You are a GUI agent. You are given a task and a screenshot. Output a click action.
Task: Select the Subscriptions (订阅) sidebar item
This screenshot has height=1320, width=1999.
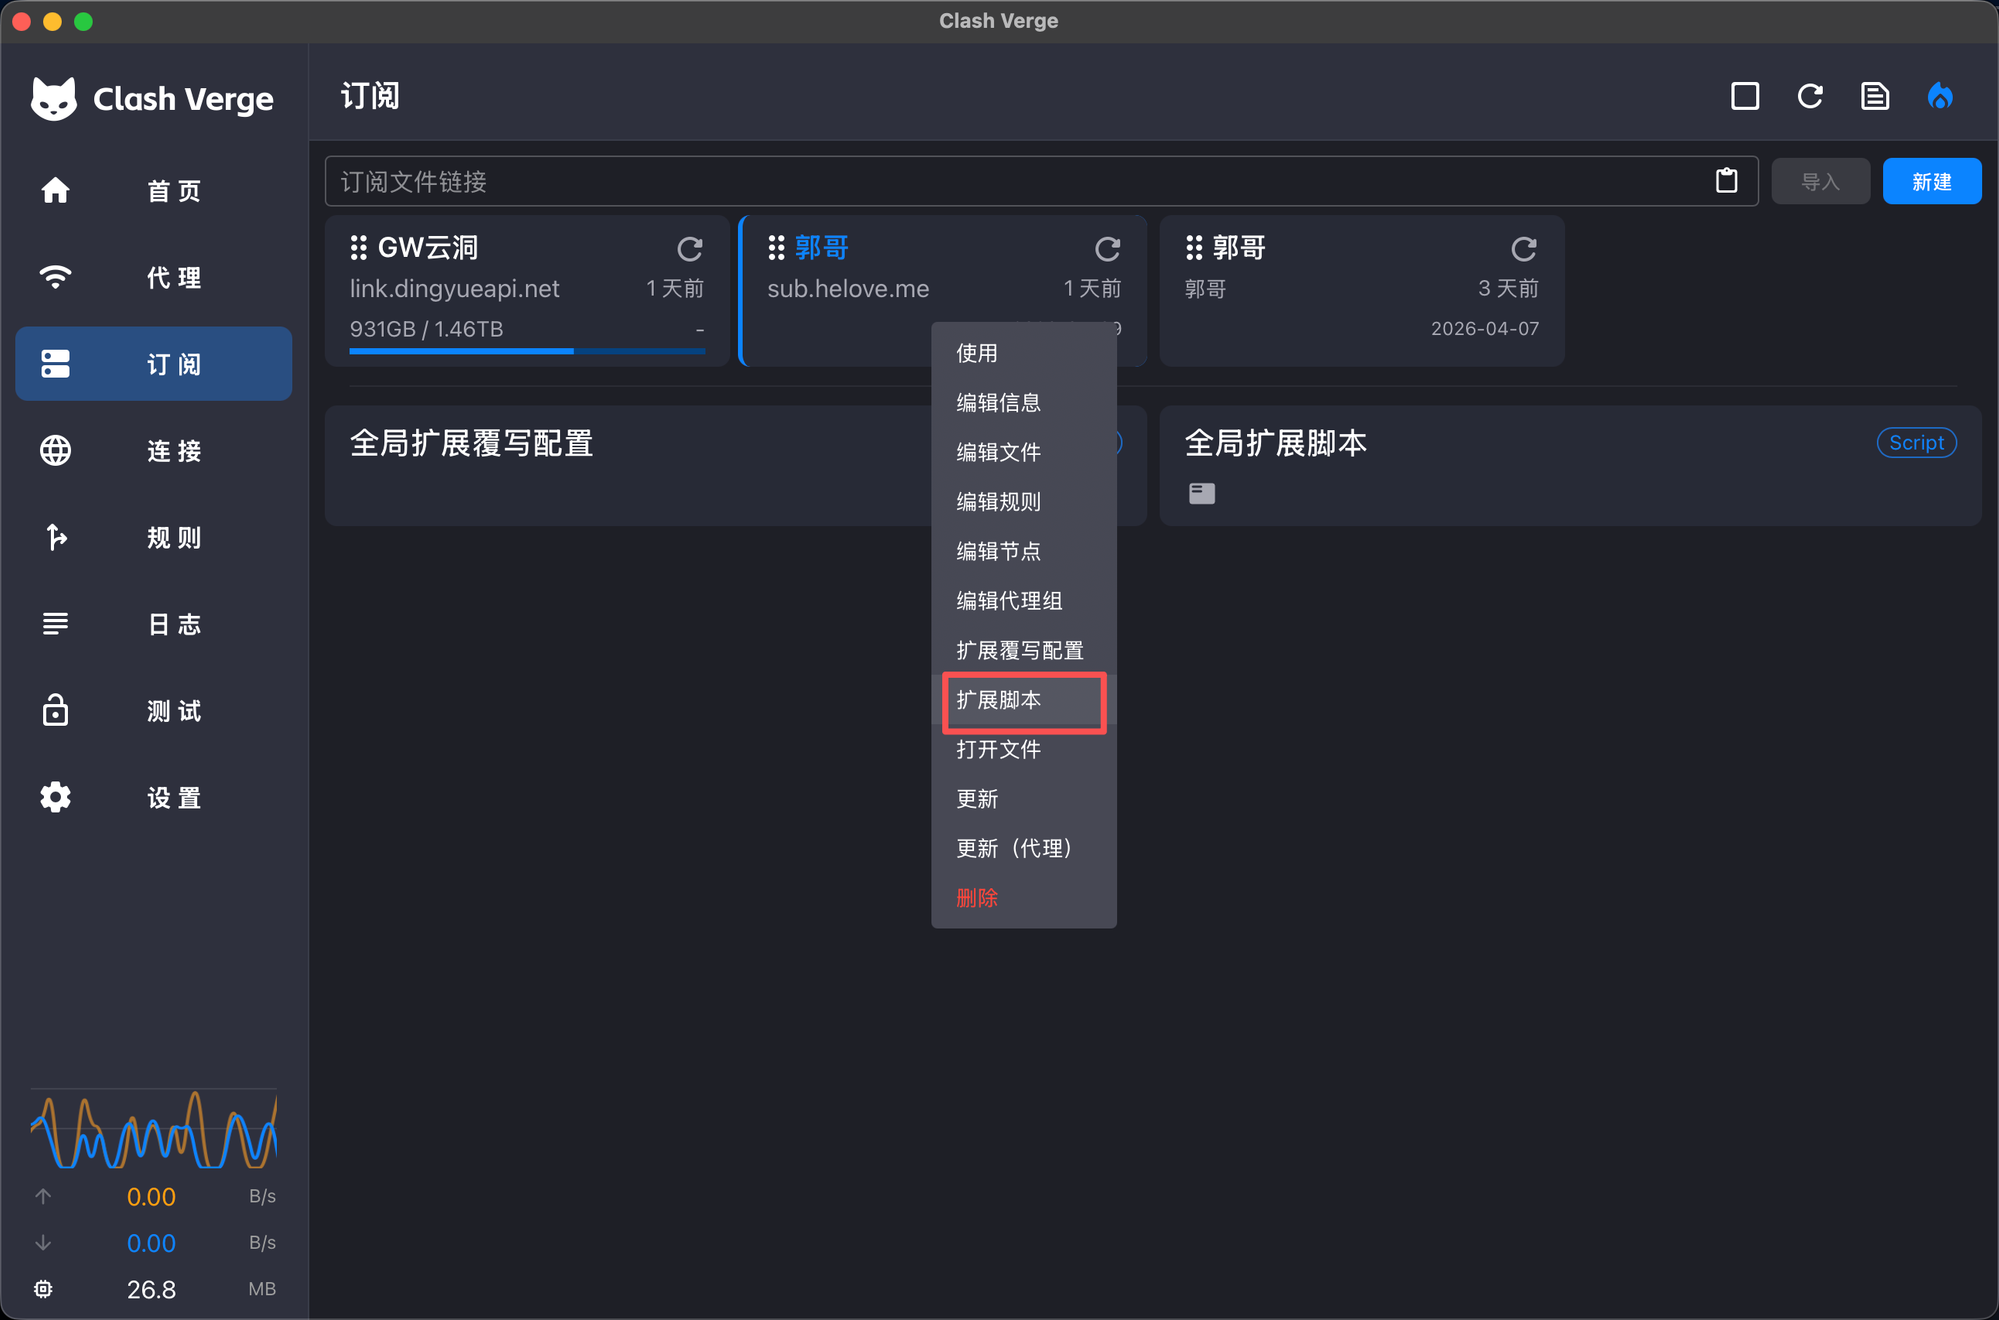pos(154,364)
